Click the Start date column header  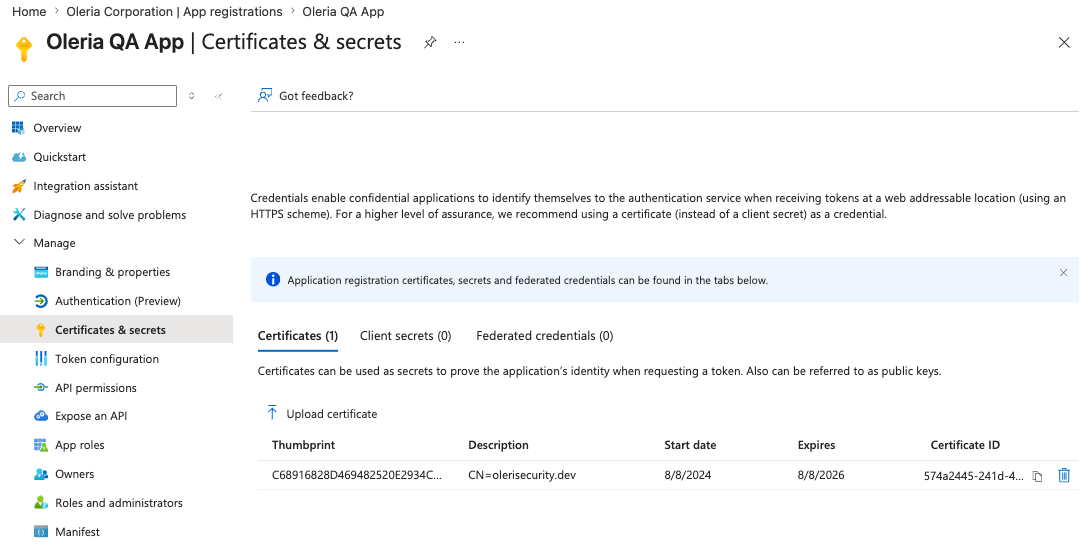click(x=690, y=445)
